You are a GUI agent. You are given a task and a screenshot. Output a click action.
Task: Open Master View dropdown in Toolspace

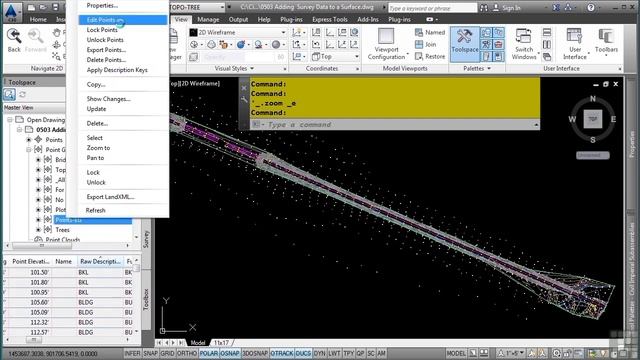point(34,108)
